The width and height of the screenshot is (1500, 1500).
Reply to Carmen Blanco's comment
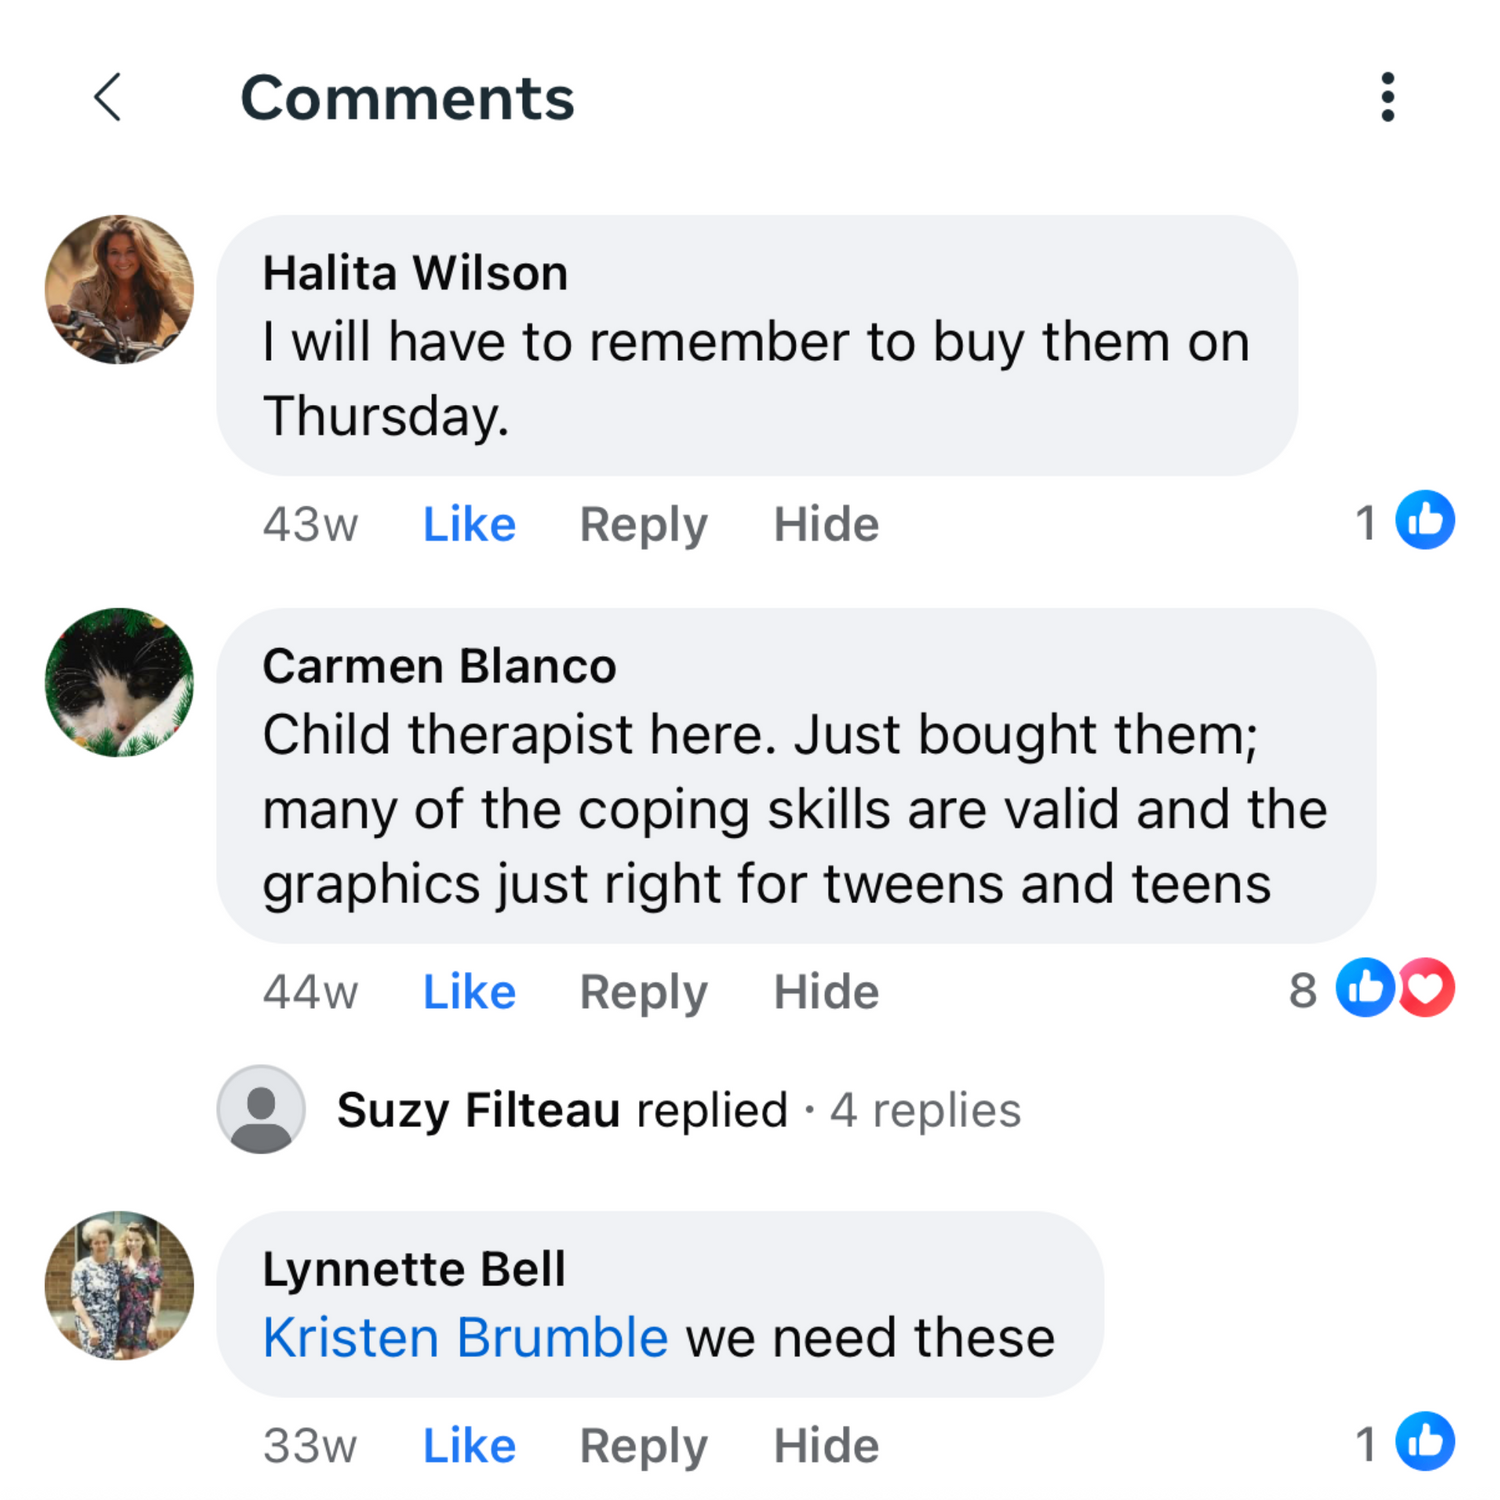coord(644,994)
